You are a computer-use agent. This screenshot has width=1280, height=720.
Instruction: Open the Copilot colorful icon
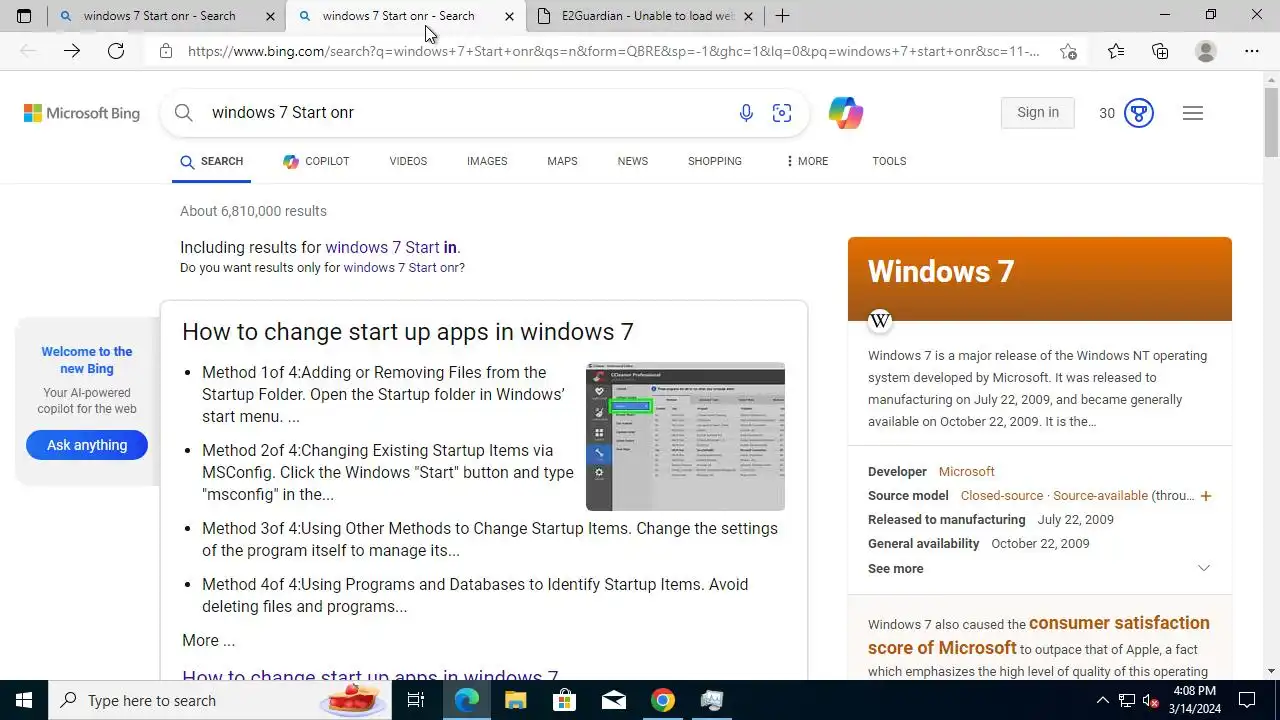pyautogui.click(x=846, y=113)
